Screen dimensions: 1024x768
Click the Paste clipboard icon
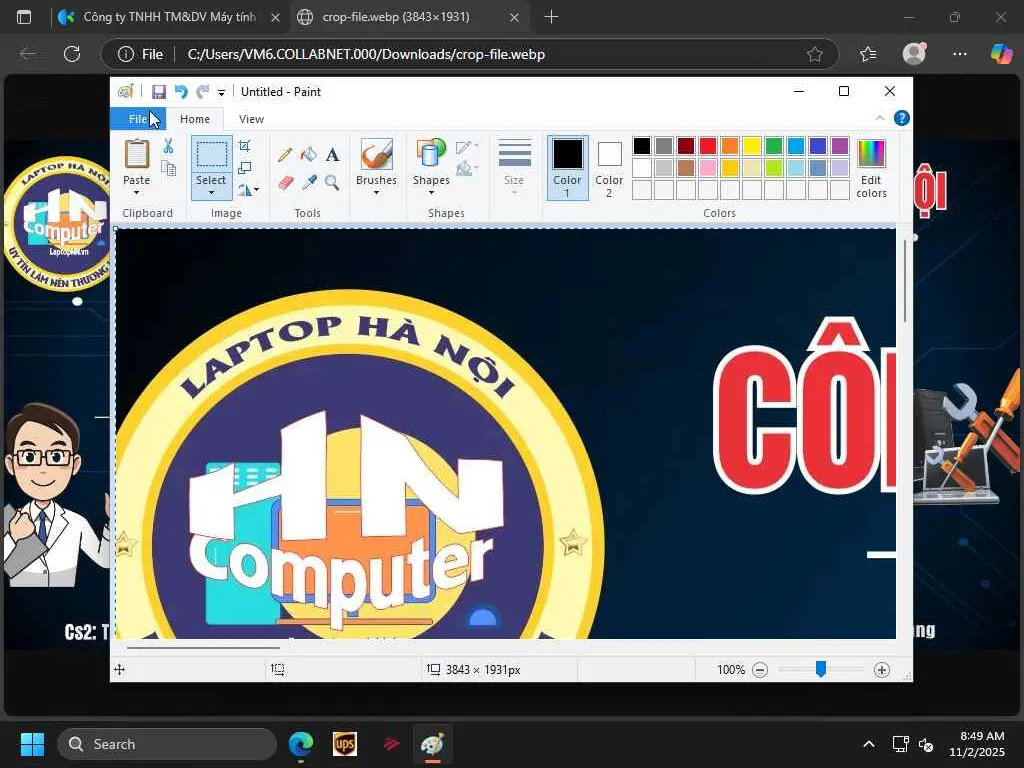(x=136, y=154)
